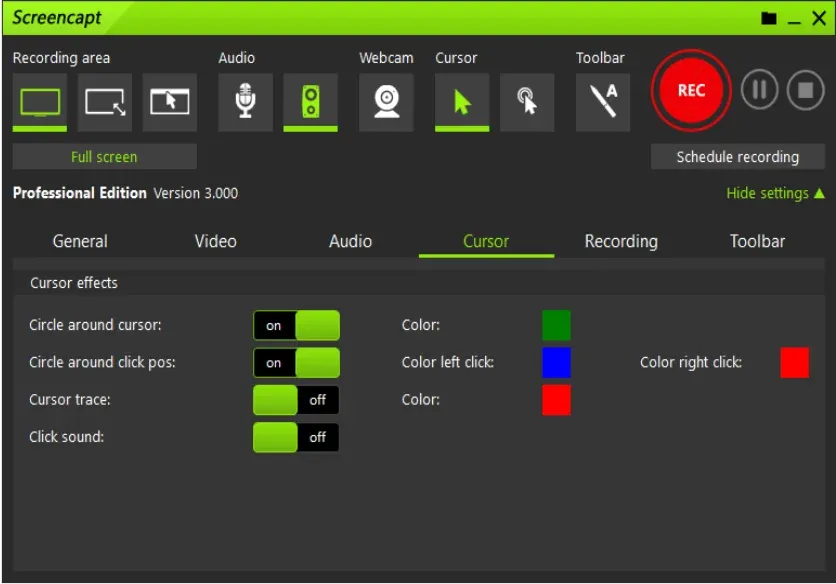The image size is (836, 584).
Task: Toggle show cursor arrow icon
Action: pyautogui.click(x=462, y=102)
